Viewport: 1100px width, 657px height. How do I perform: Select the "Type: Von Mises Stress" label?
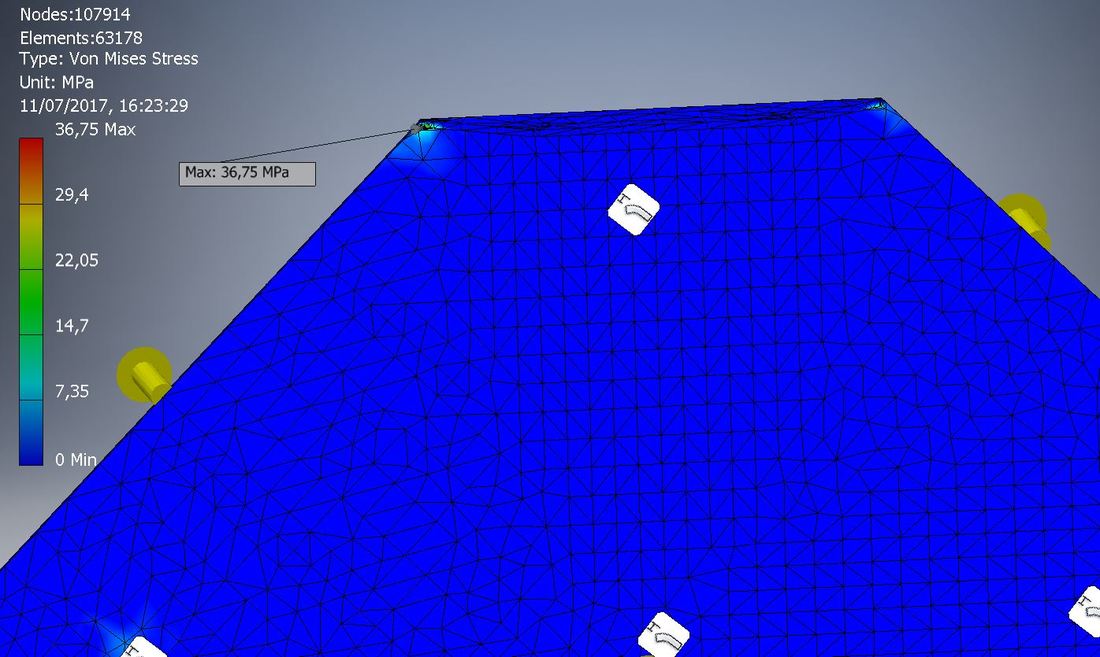tap(109, 59)
